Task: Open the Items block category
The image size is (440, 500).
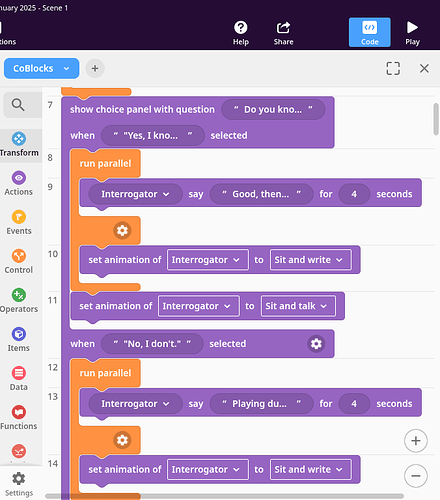Action: click(19, 340)
